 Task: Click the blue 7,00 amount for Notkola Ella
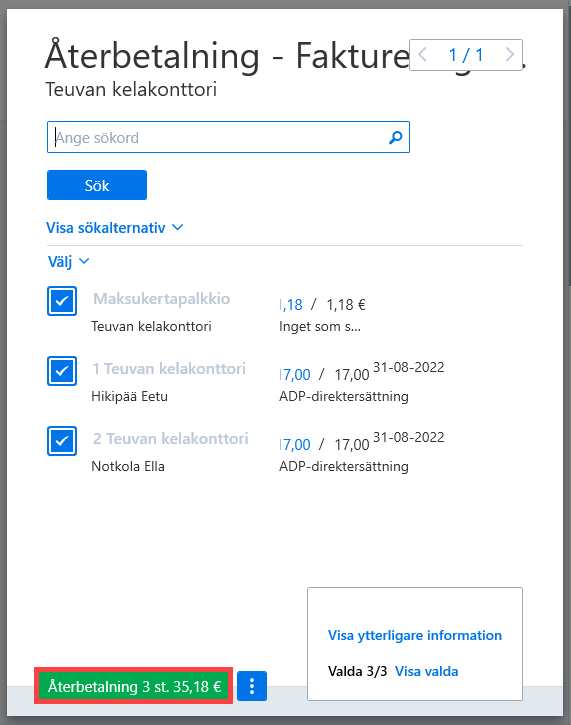295,444
